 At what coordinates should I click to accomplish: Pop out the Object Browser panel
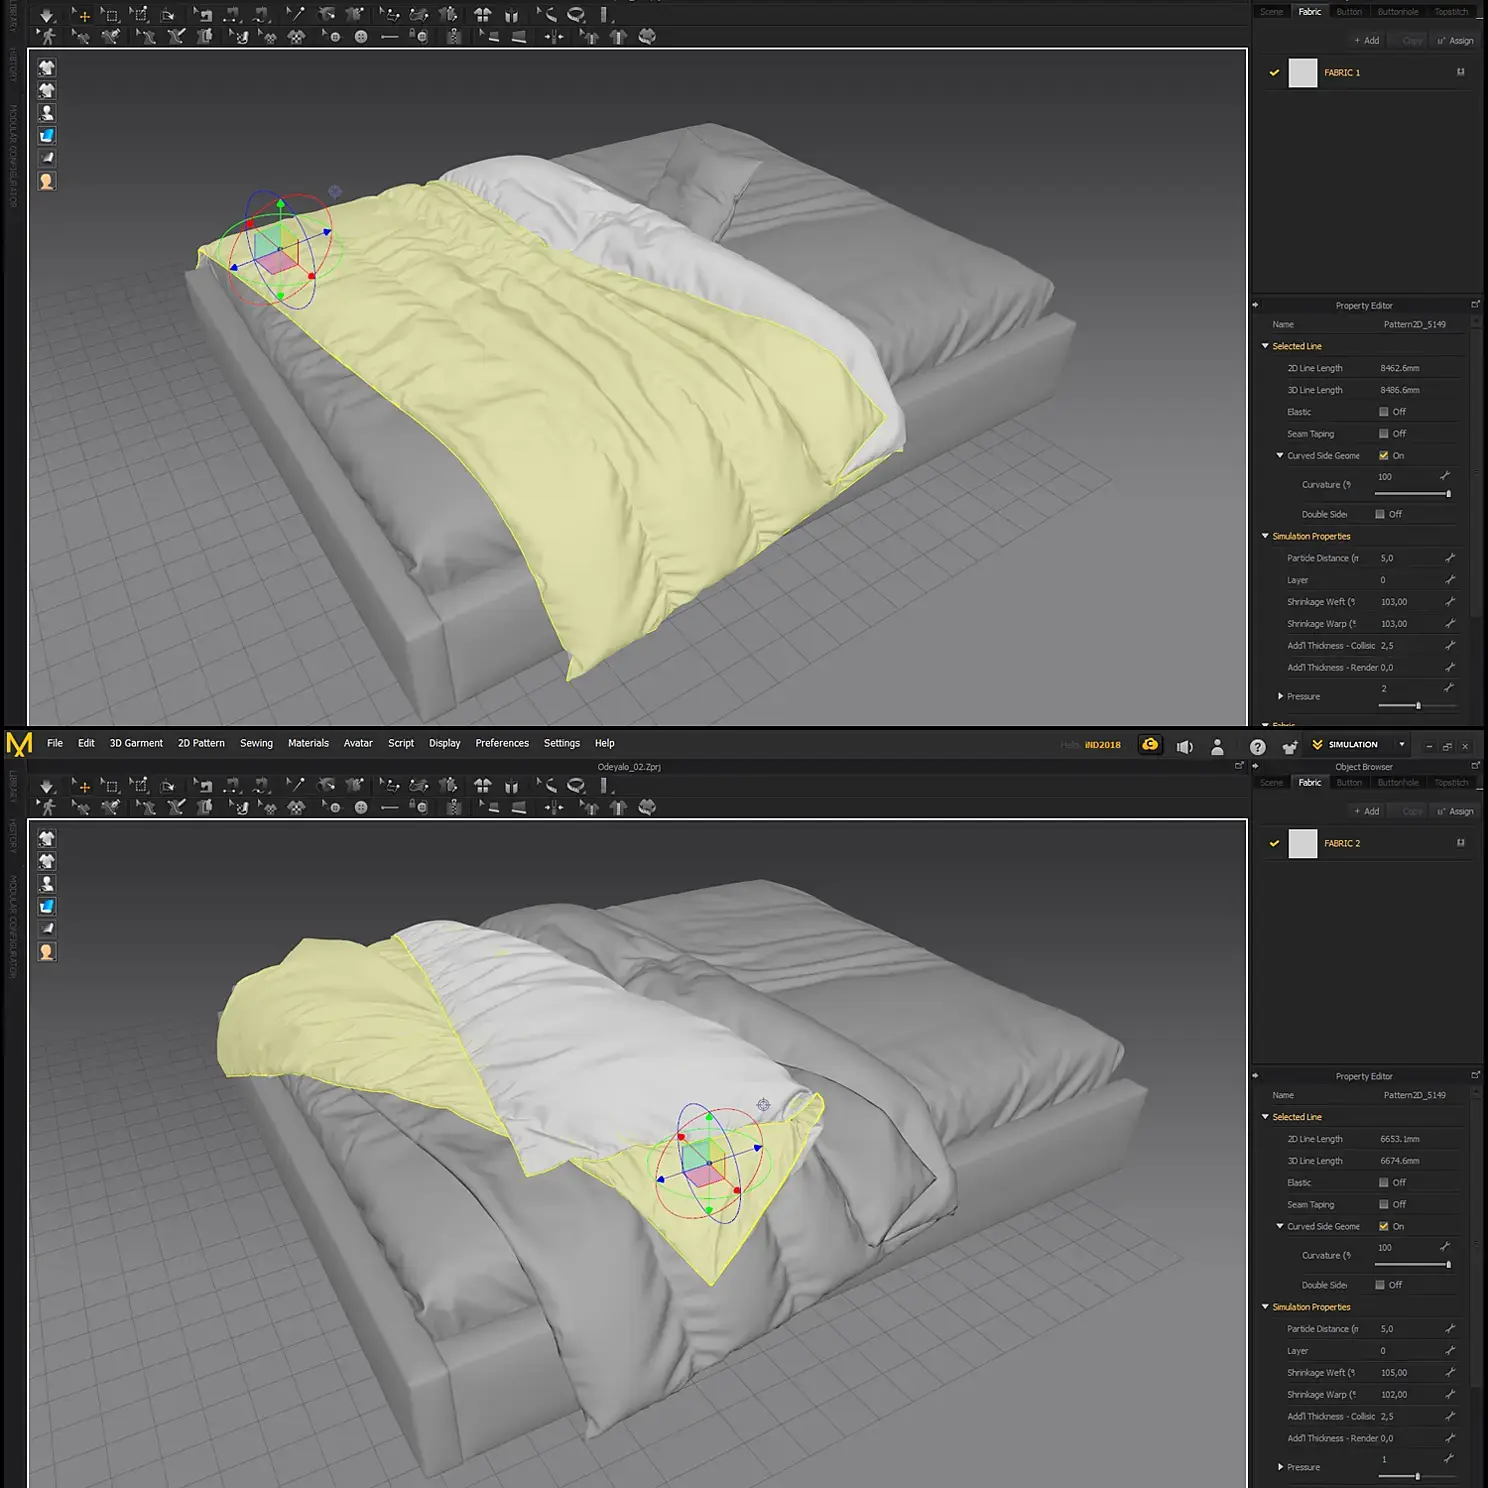click(x=1475, y=766)
